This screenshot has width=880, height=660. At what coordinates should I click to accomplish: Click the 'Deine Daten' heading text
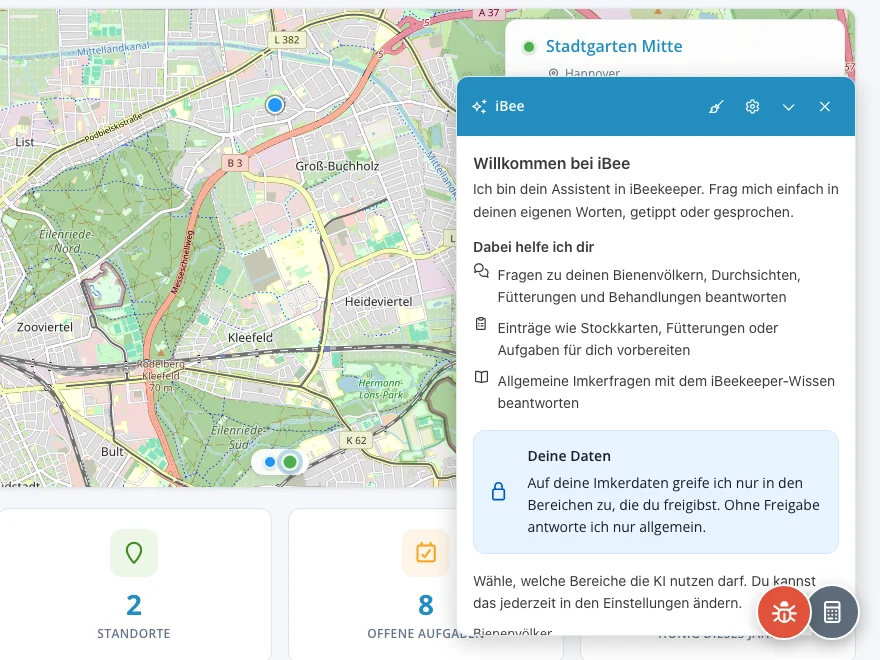coord(569,456)
